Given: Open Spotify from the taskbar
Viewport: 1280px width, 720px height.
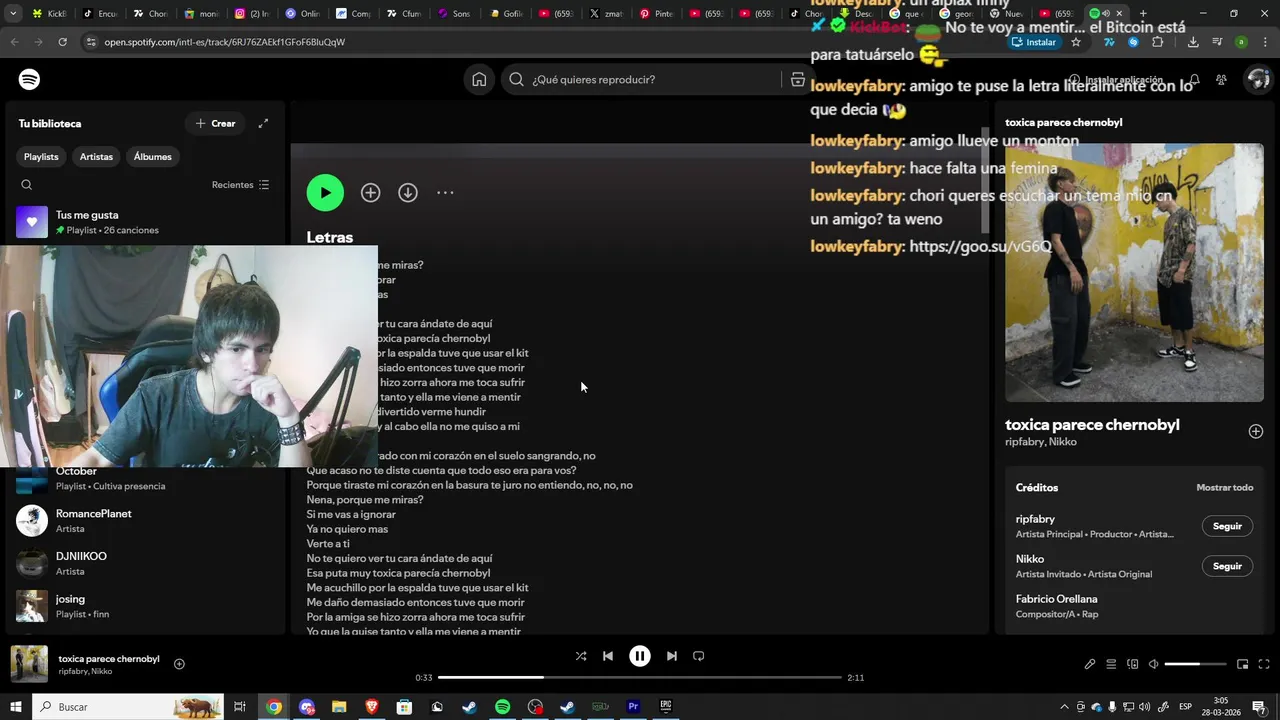Looking at the screenshot, I should pos(502,707).
